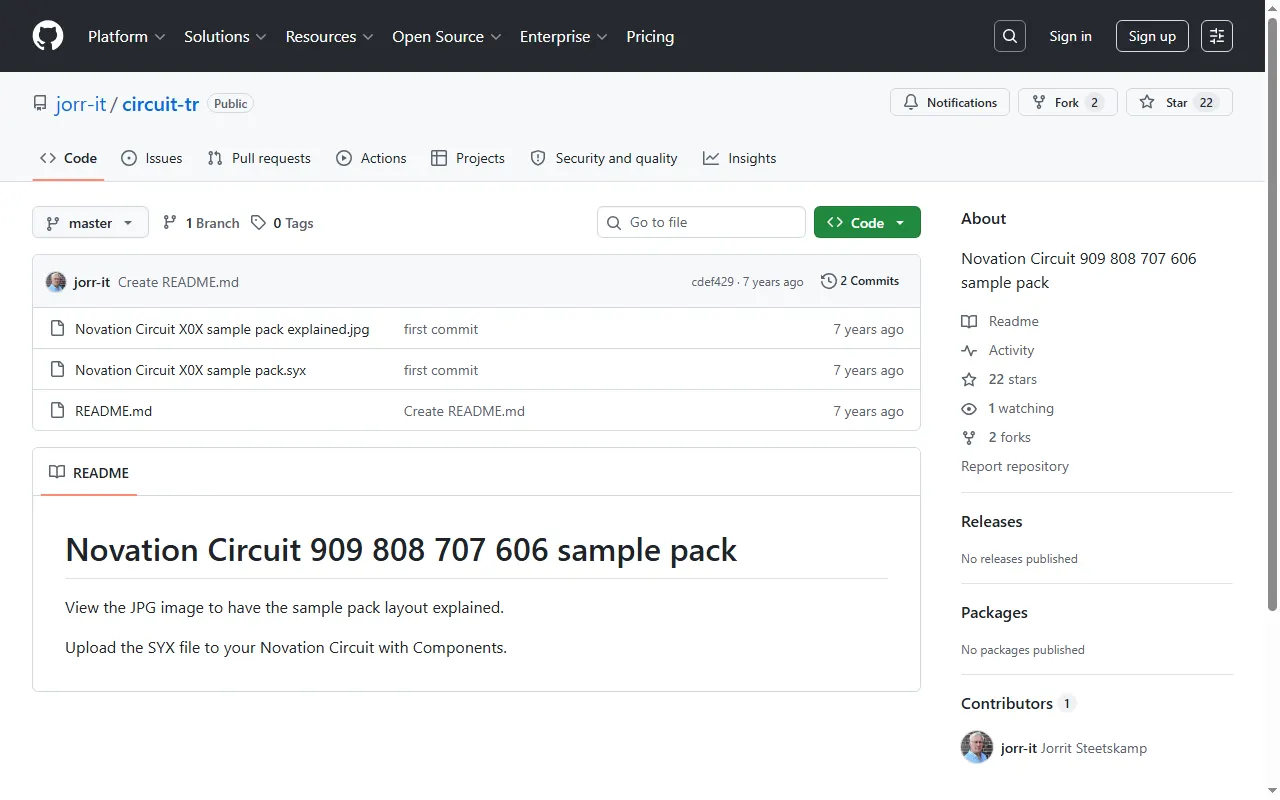The height and width of the screenshot is (800, 1280).
Task: Click jorr-it avatar in commit row
Action: (x=56, y=282)
